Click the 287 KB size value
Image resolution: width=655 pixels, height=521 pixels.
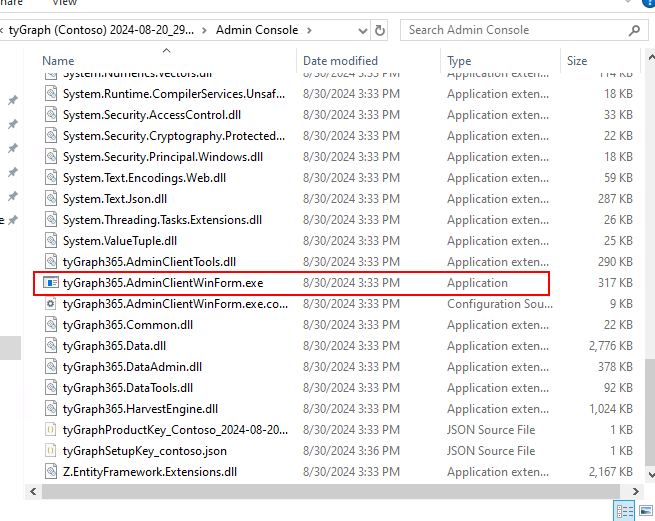coord(615,199)
